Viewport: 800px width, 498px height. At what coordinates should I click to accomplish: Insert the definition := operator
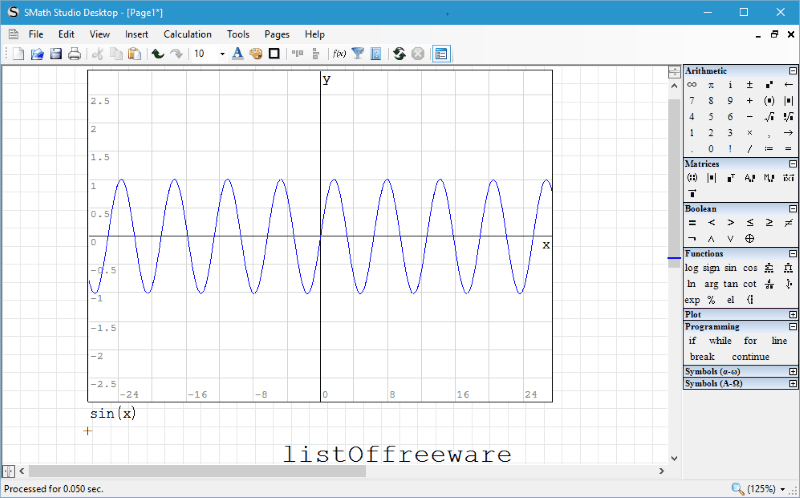[x=769, y=149]
